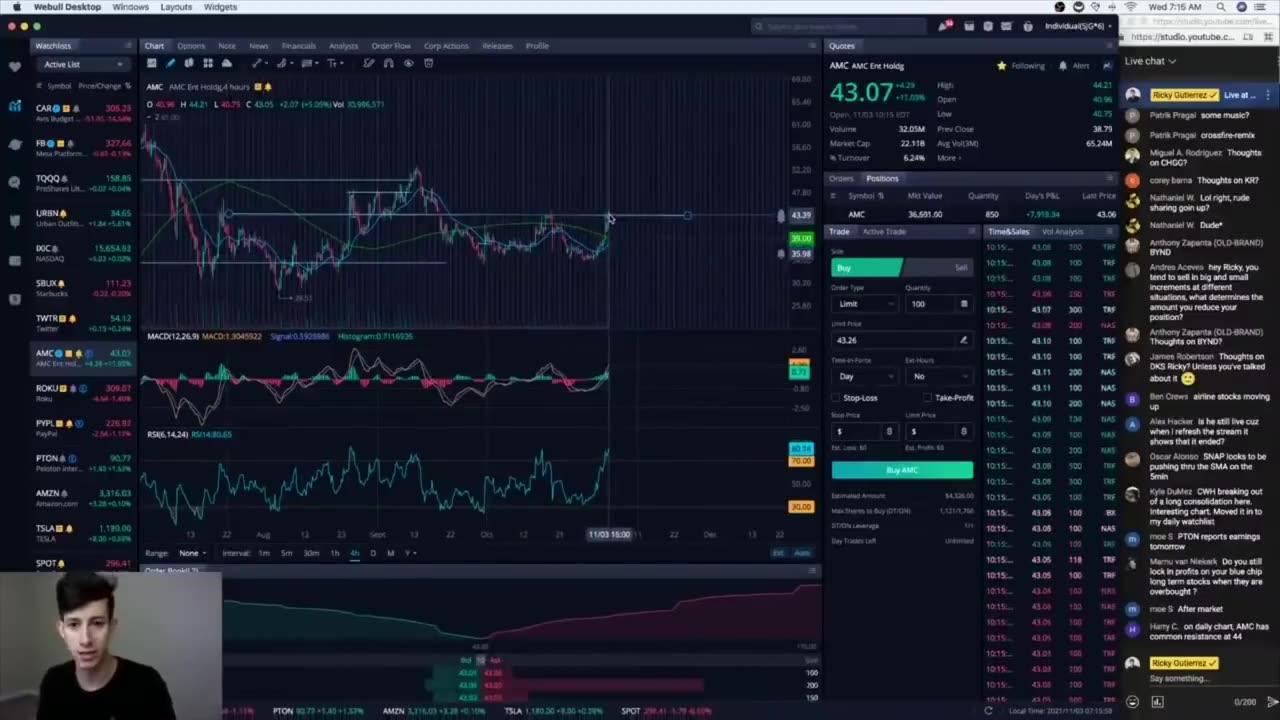
Task: Click the 35.98 price marker on chart axis
Action: click(801, 254)
